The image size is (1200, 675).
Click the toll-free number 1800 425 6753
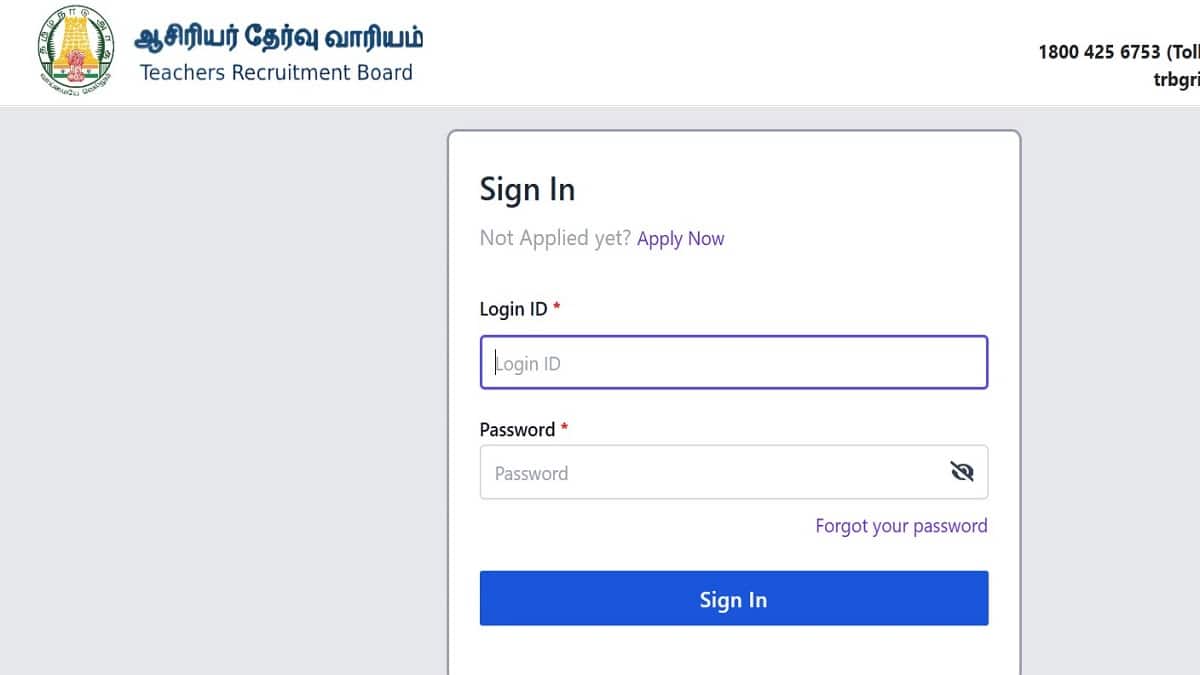click(1099, 52)
